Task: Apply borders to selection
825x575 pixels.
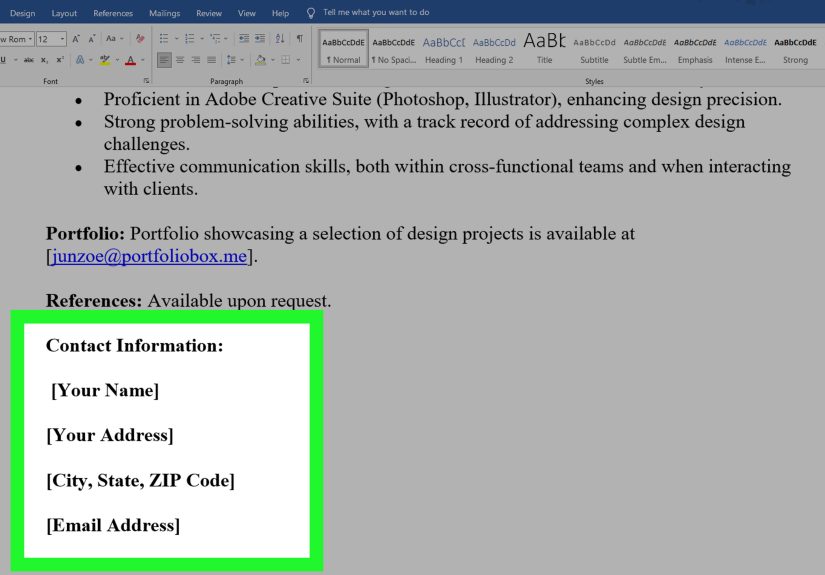Action: click(286, 60)
